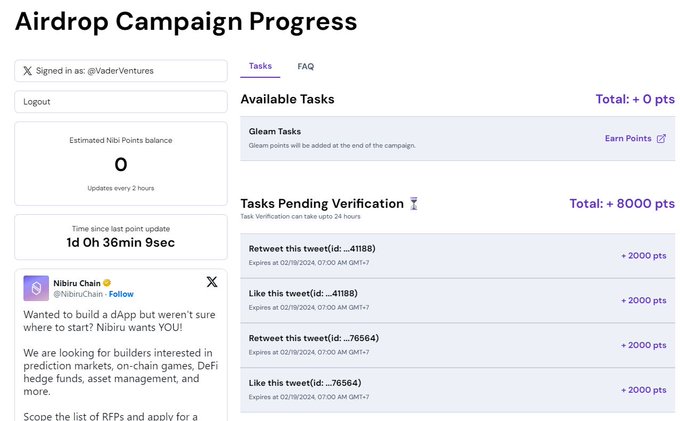
Task: Click the Signed in as @VaderVentures field
Action: (121, 71)
